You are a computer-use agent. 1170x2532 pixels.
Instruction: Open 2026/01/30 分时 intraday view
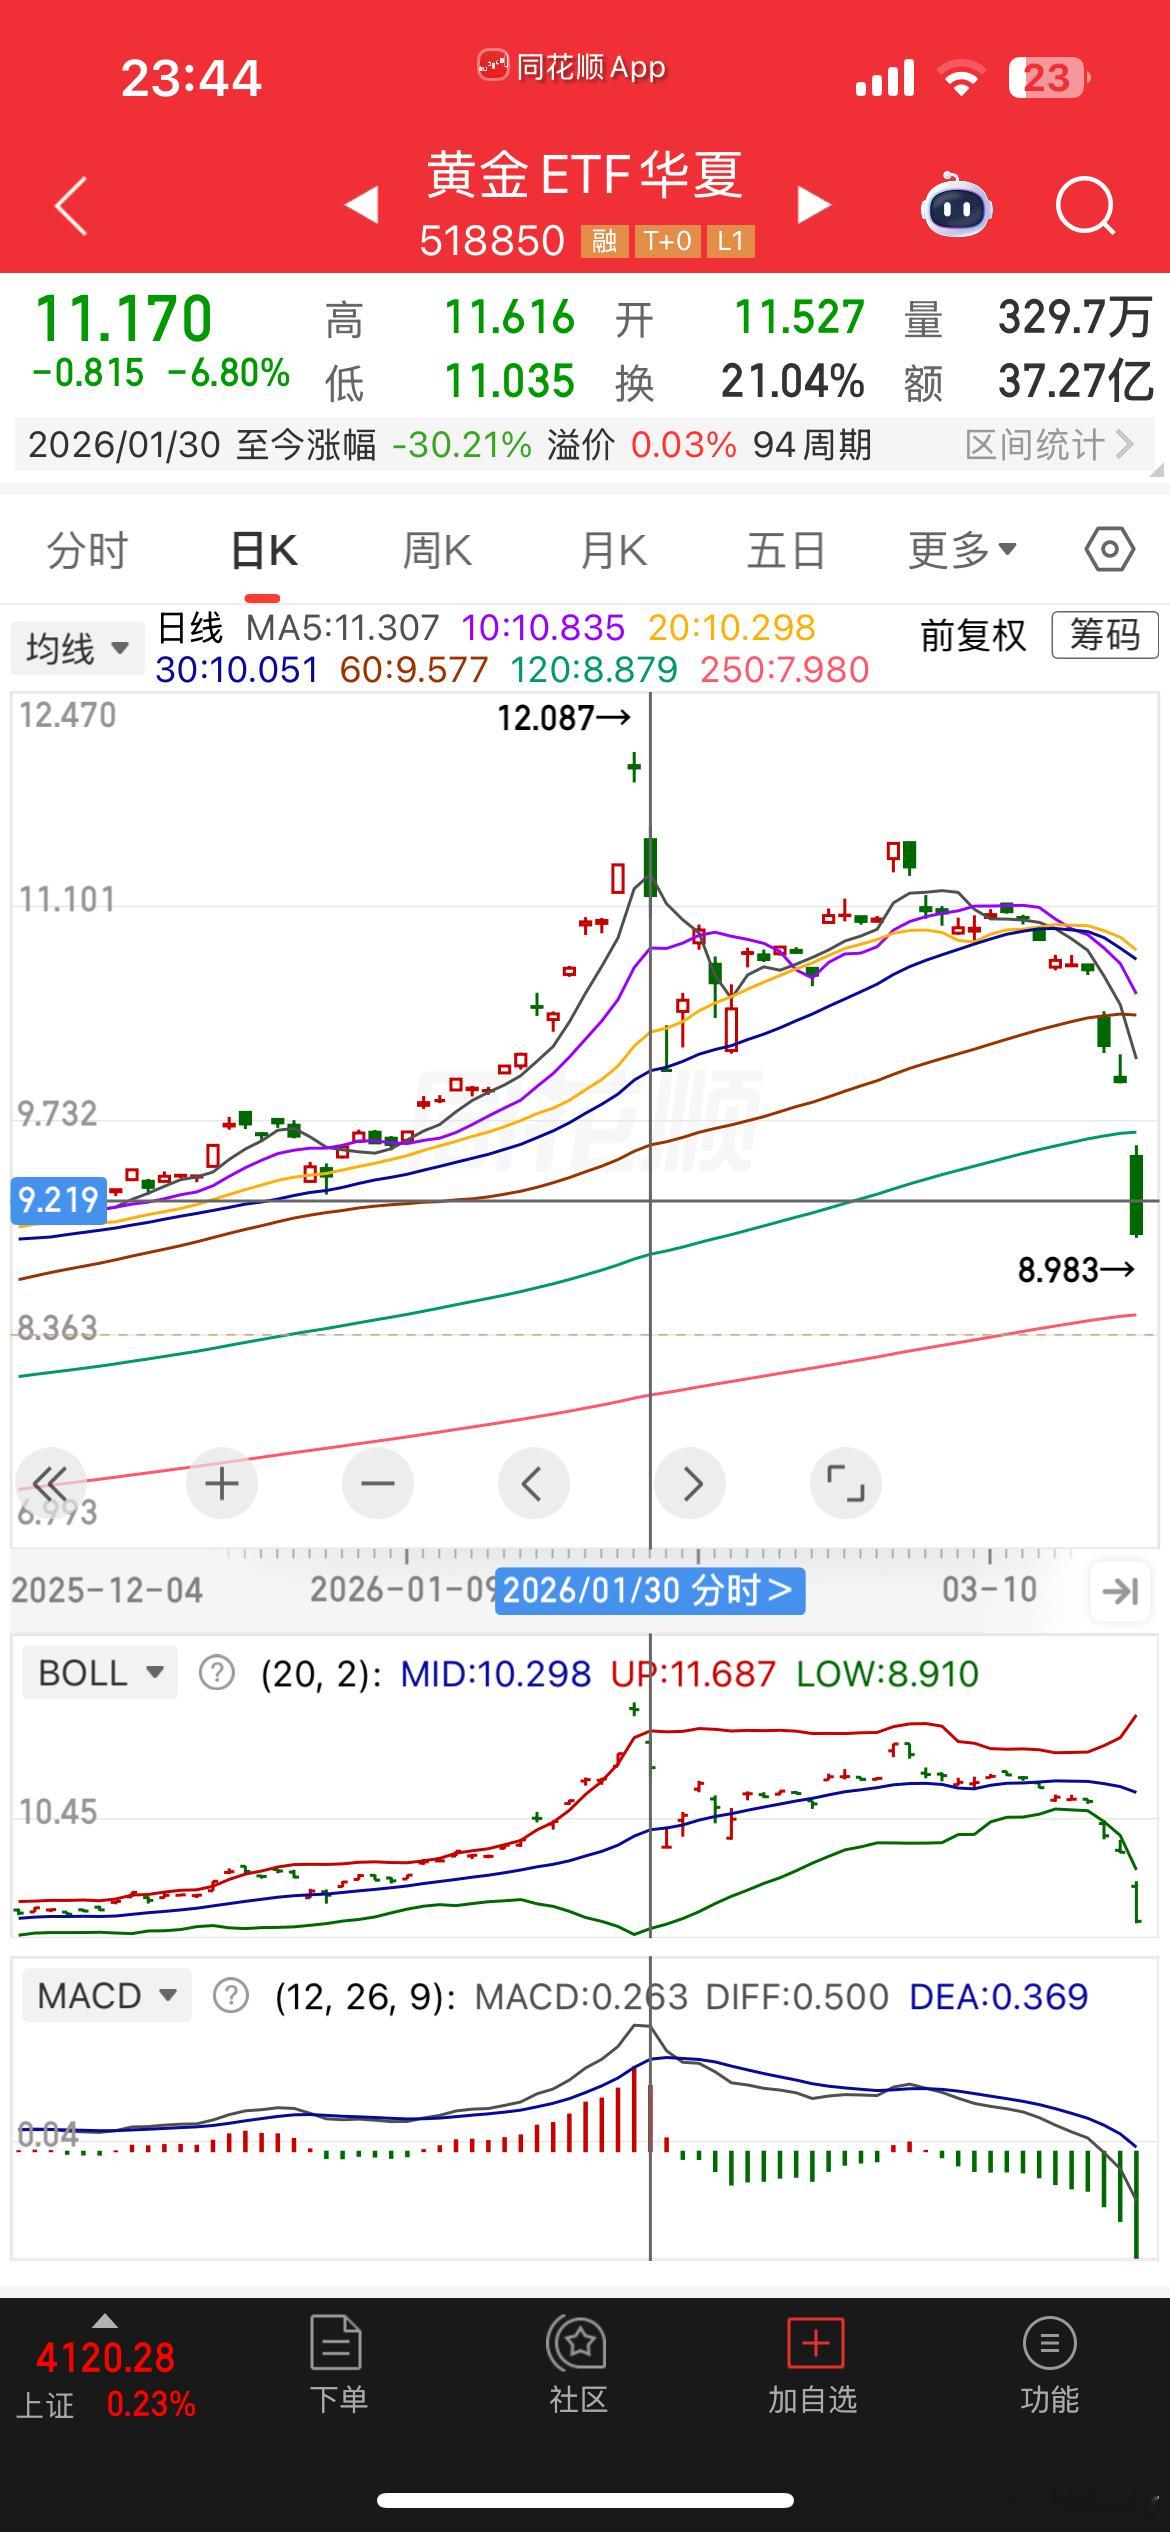coord(650,1590)
